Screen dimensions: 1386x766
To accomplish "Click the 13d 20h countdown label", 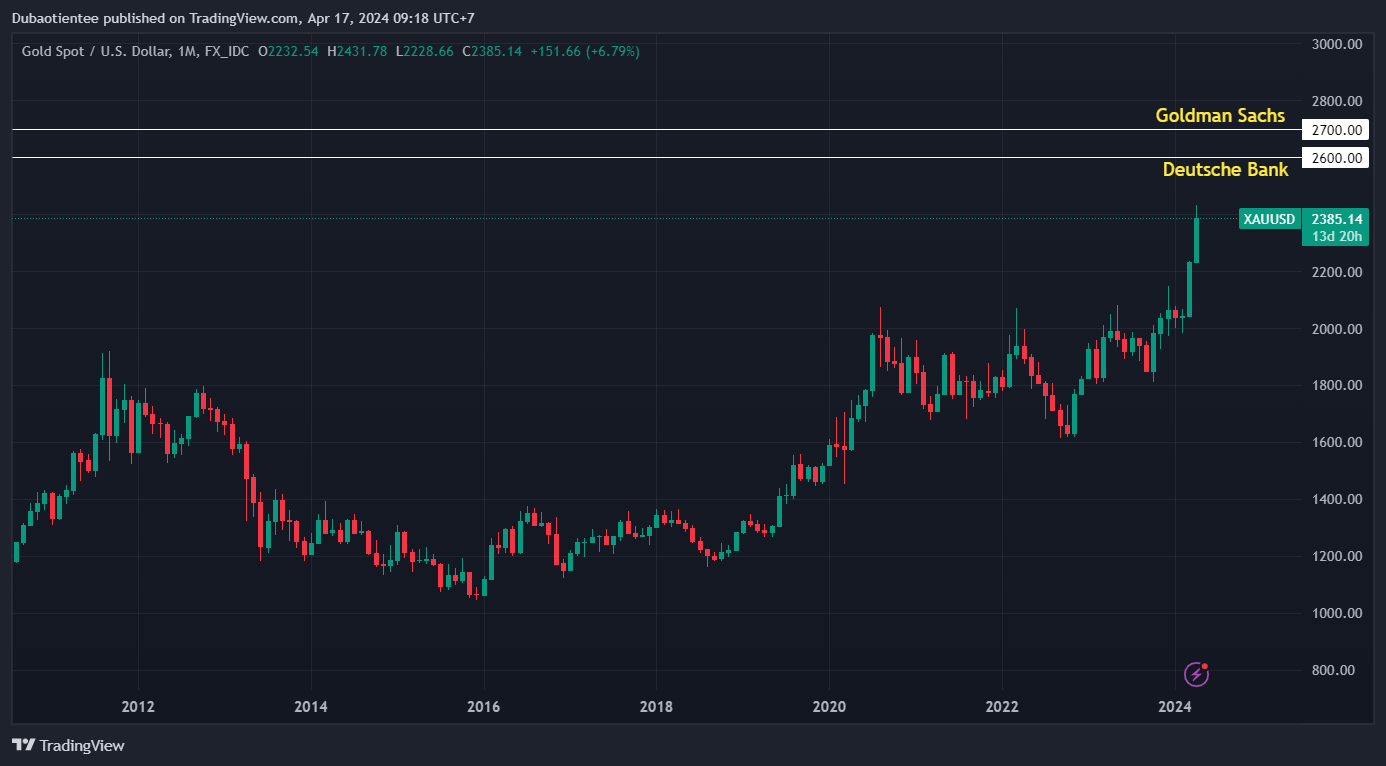I will (1336, 236).
